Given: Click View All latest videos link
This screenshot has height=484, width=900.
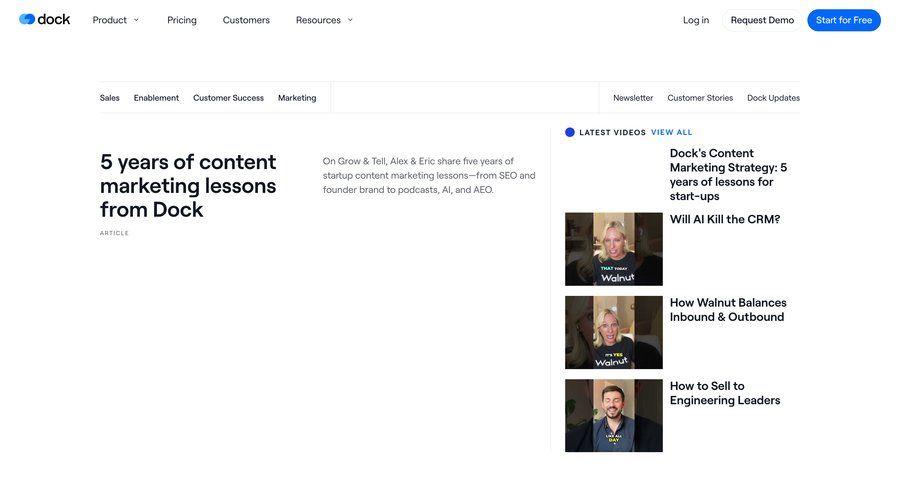Looking at the screenshot, I should (671, 132).
